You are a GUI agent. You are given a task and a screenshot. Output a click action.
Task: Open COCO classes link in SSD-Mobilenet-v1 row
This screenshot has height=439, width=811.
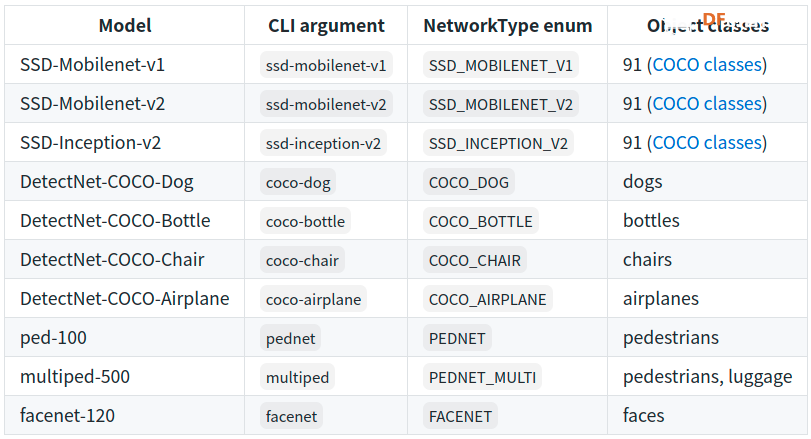(707, 65)
